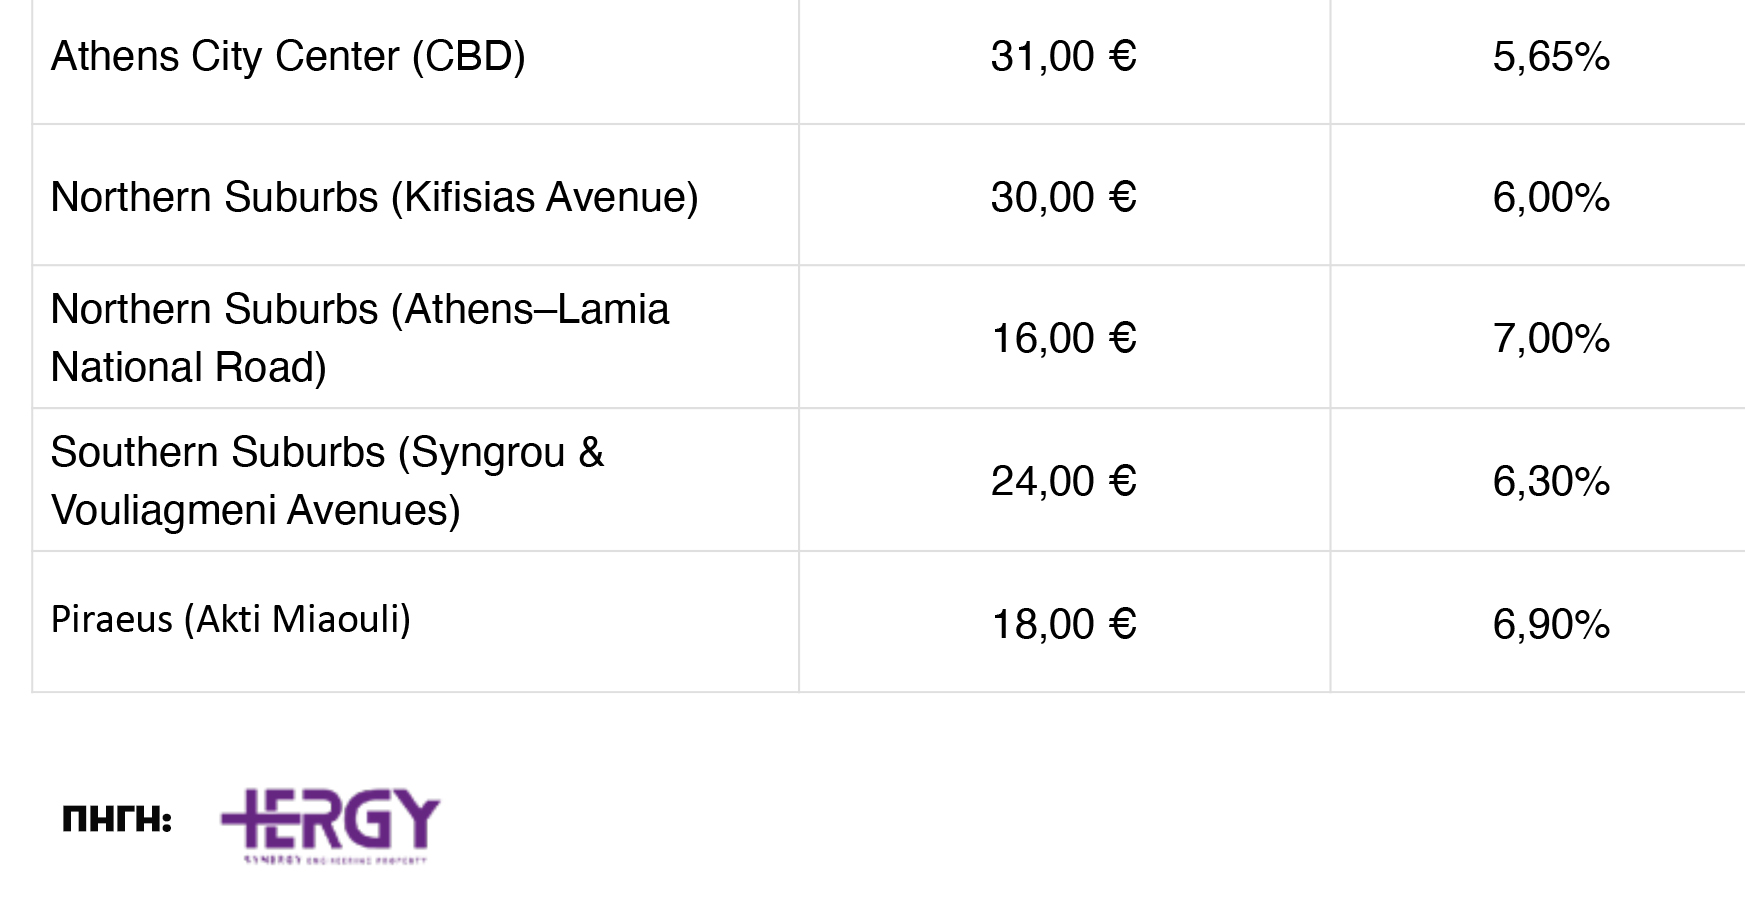Viewport: 1745px width, 917px height.
Task: Click the euro sign beside 31,00
Action: pyautogui.click(x=1123, y=57)
